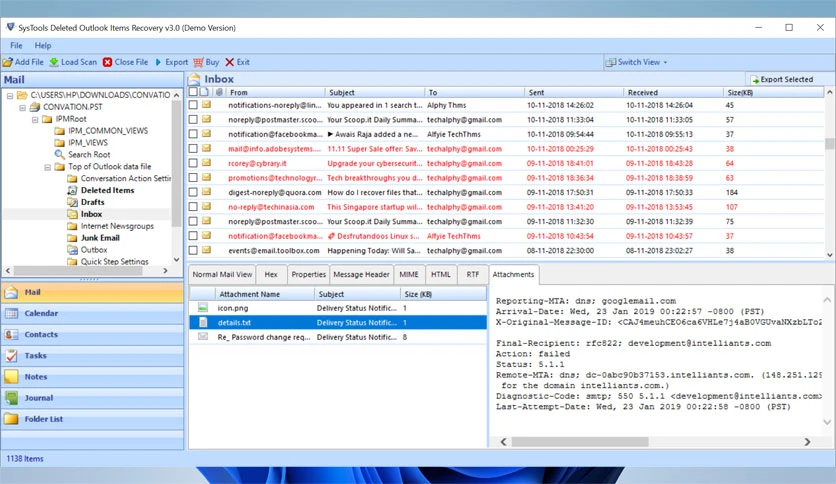Open the File menu
Image resolution: width=836 pixels, height=484 pixels.
pyautogui.click(x=16, y=46)
